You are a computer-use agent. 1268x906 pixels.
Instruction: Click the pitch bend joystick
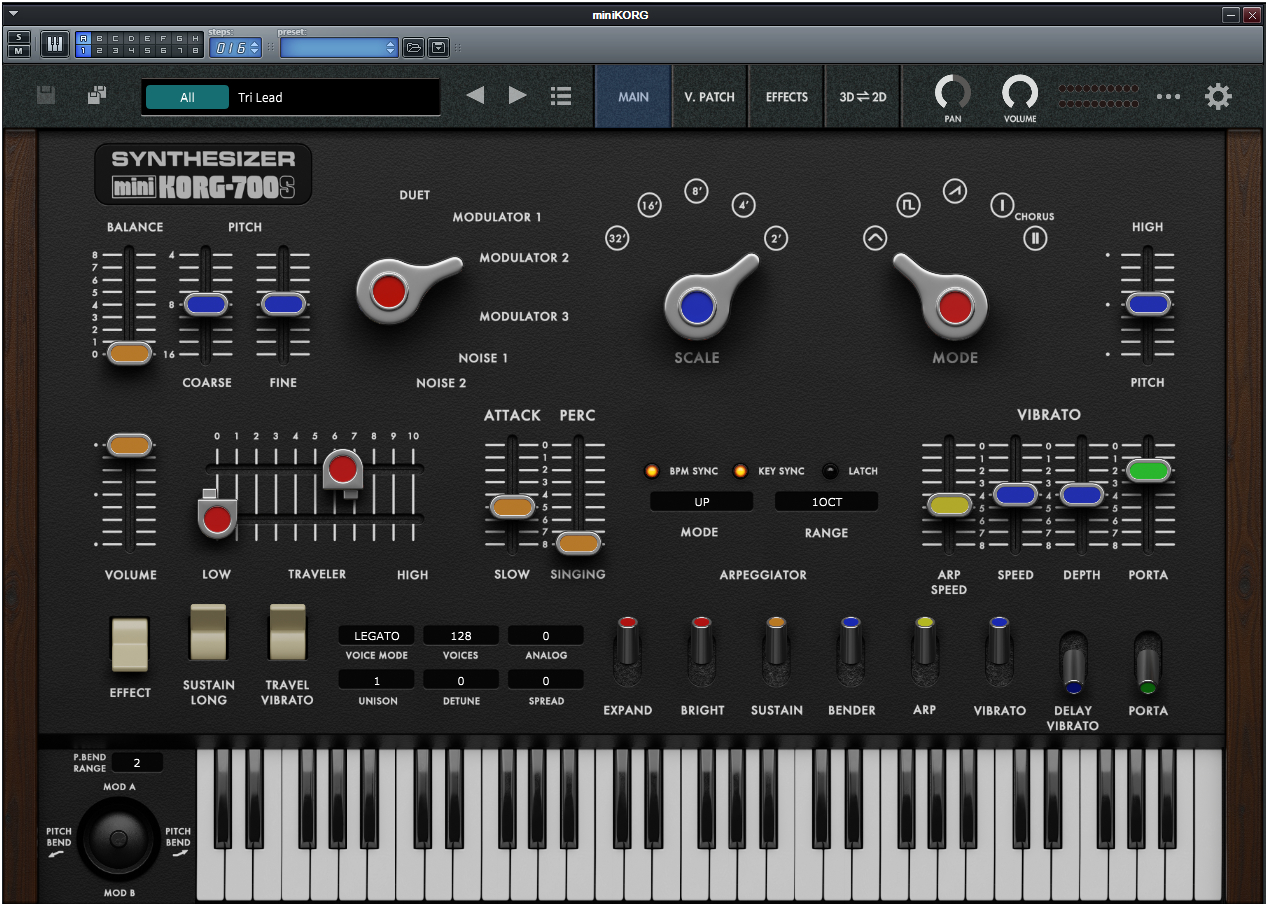(118, 838)
